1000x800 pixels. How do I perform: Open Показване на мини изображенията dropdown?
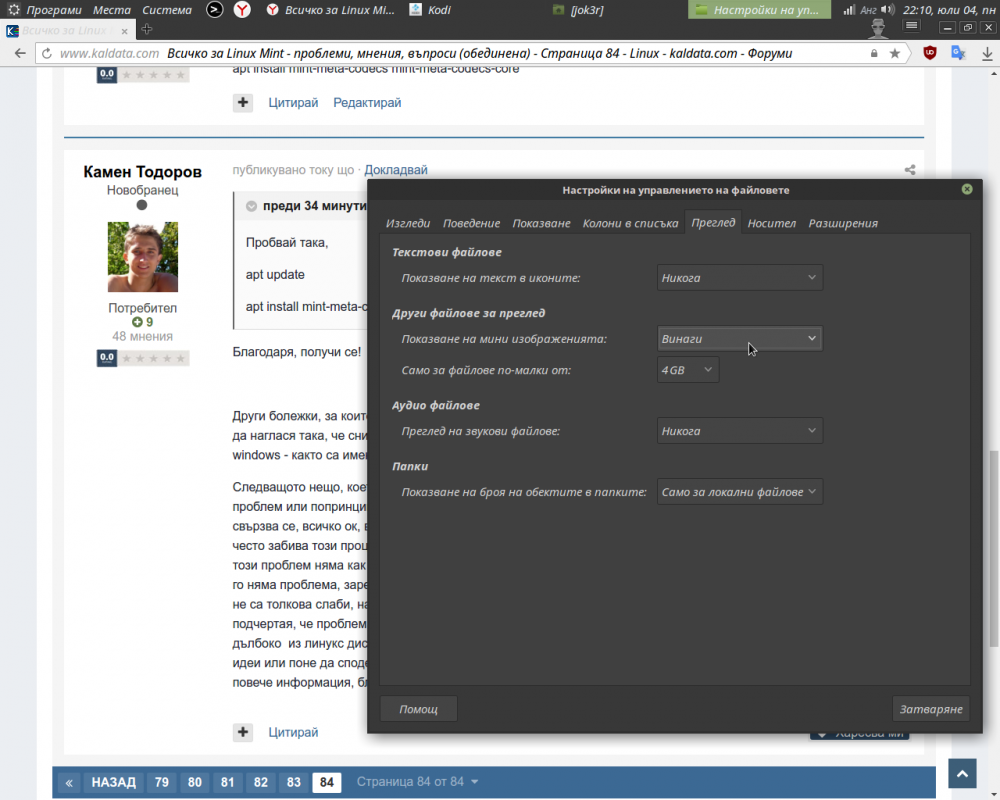(x=740, y=339)
